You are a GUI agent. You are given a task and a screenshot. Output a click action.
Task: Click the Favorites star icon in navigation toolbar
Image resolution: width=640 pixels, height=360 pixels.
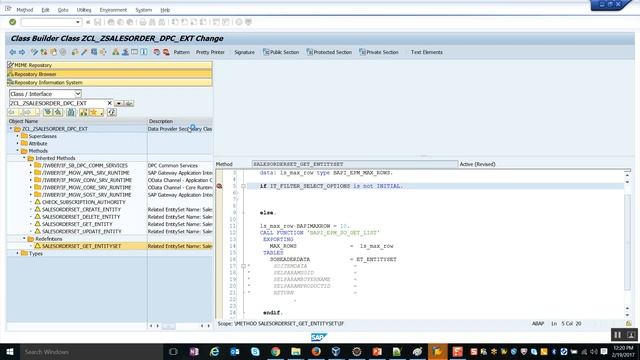coord(93,113)
